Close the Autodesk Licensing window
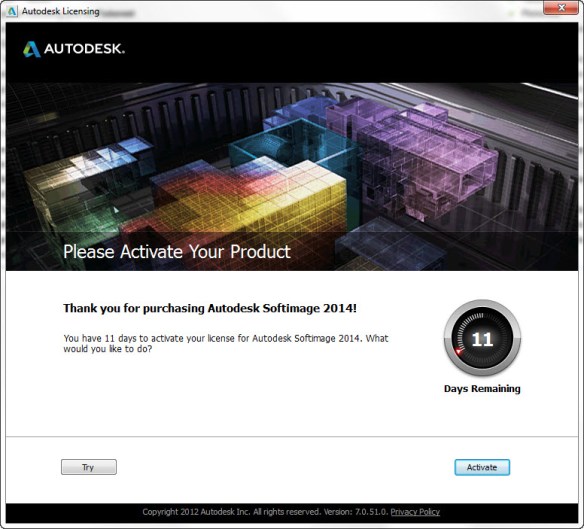584x529 pixels. coord(562,7)
